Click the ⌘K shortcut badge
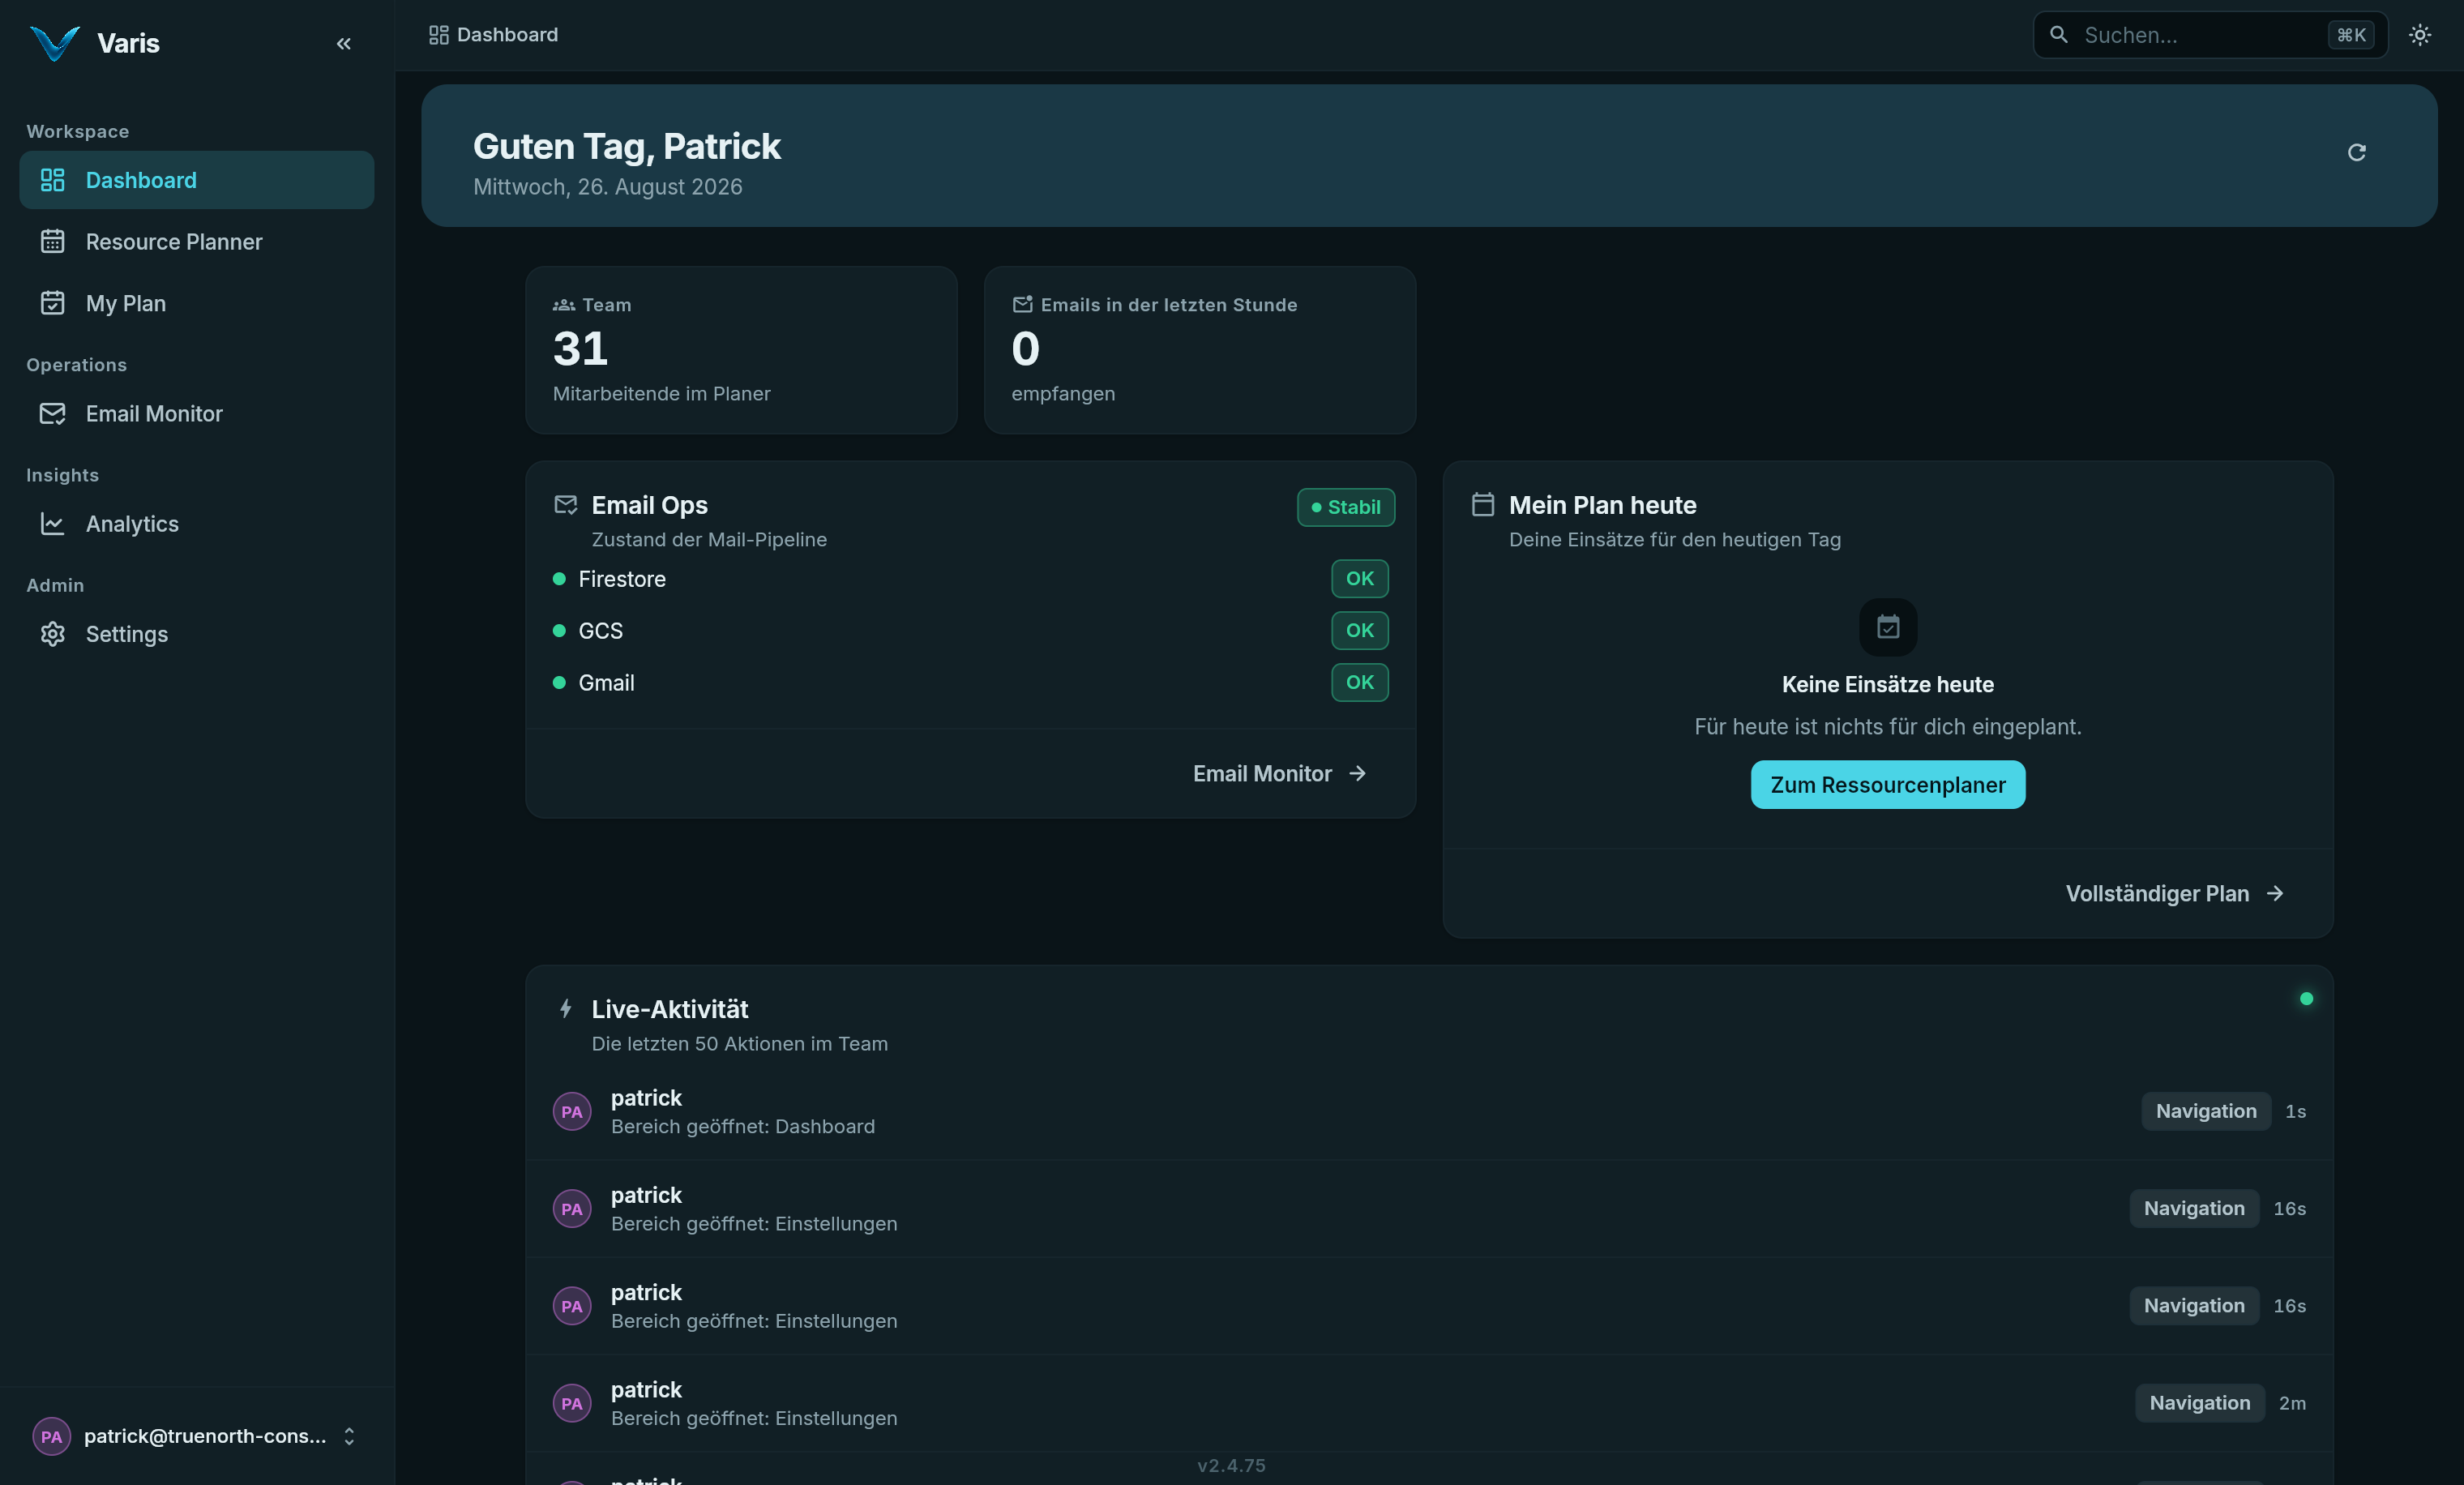 tap(2351, 35)
